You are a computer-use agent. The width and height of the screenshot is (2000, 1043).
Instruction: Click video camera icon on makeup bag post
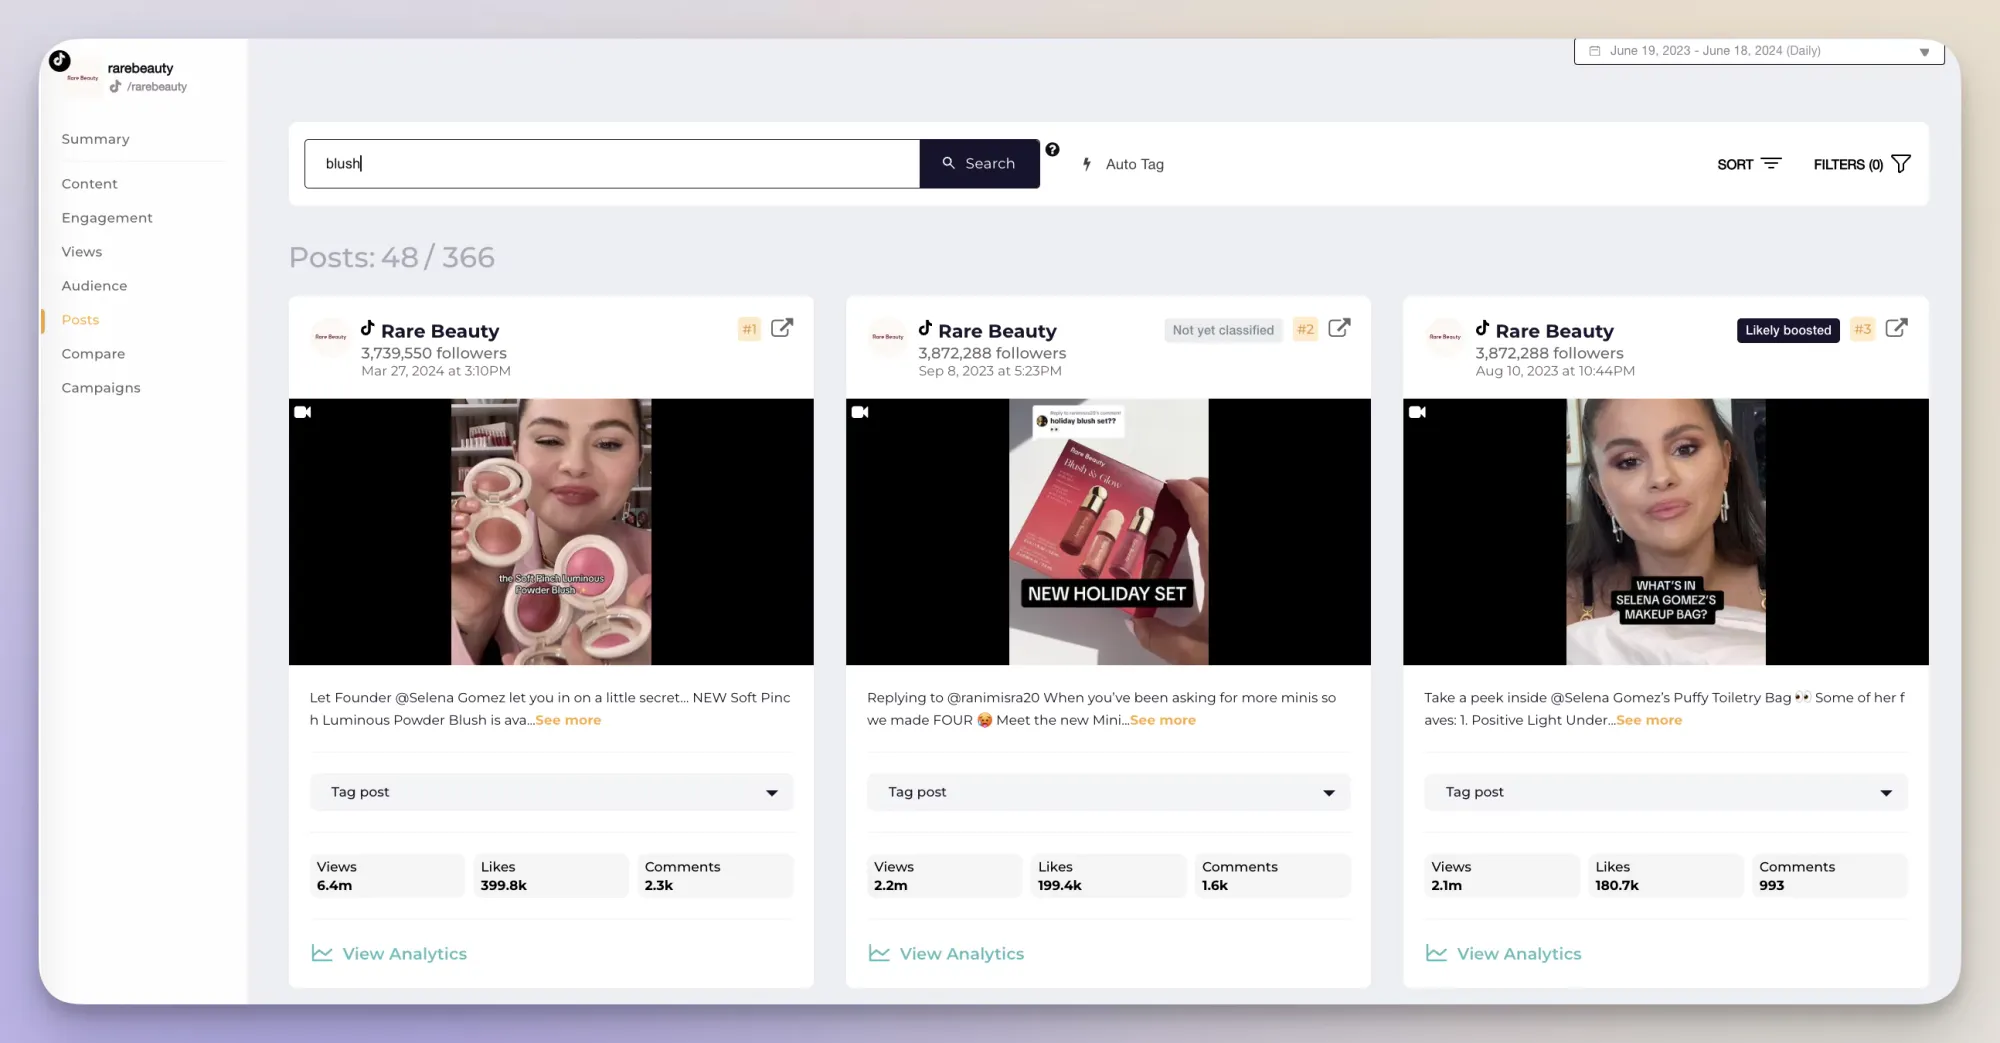coord(1417,412)
